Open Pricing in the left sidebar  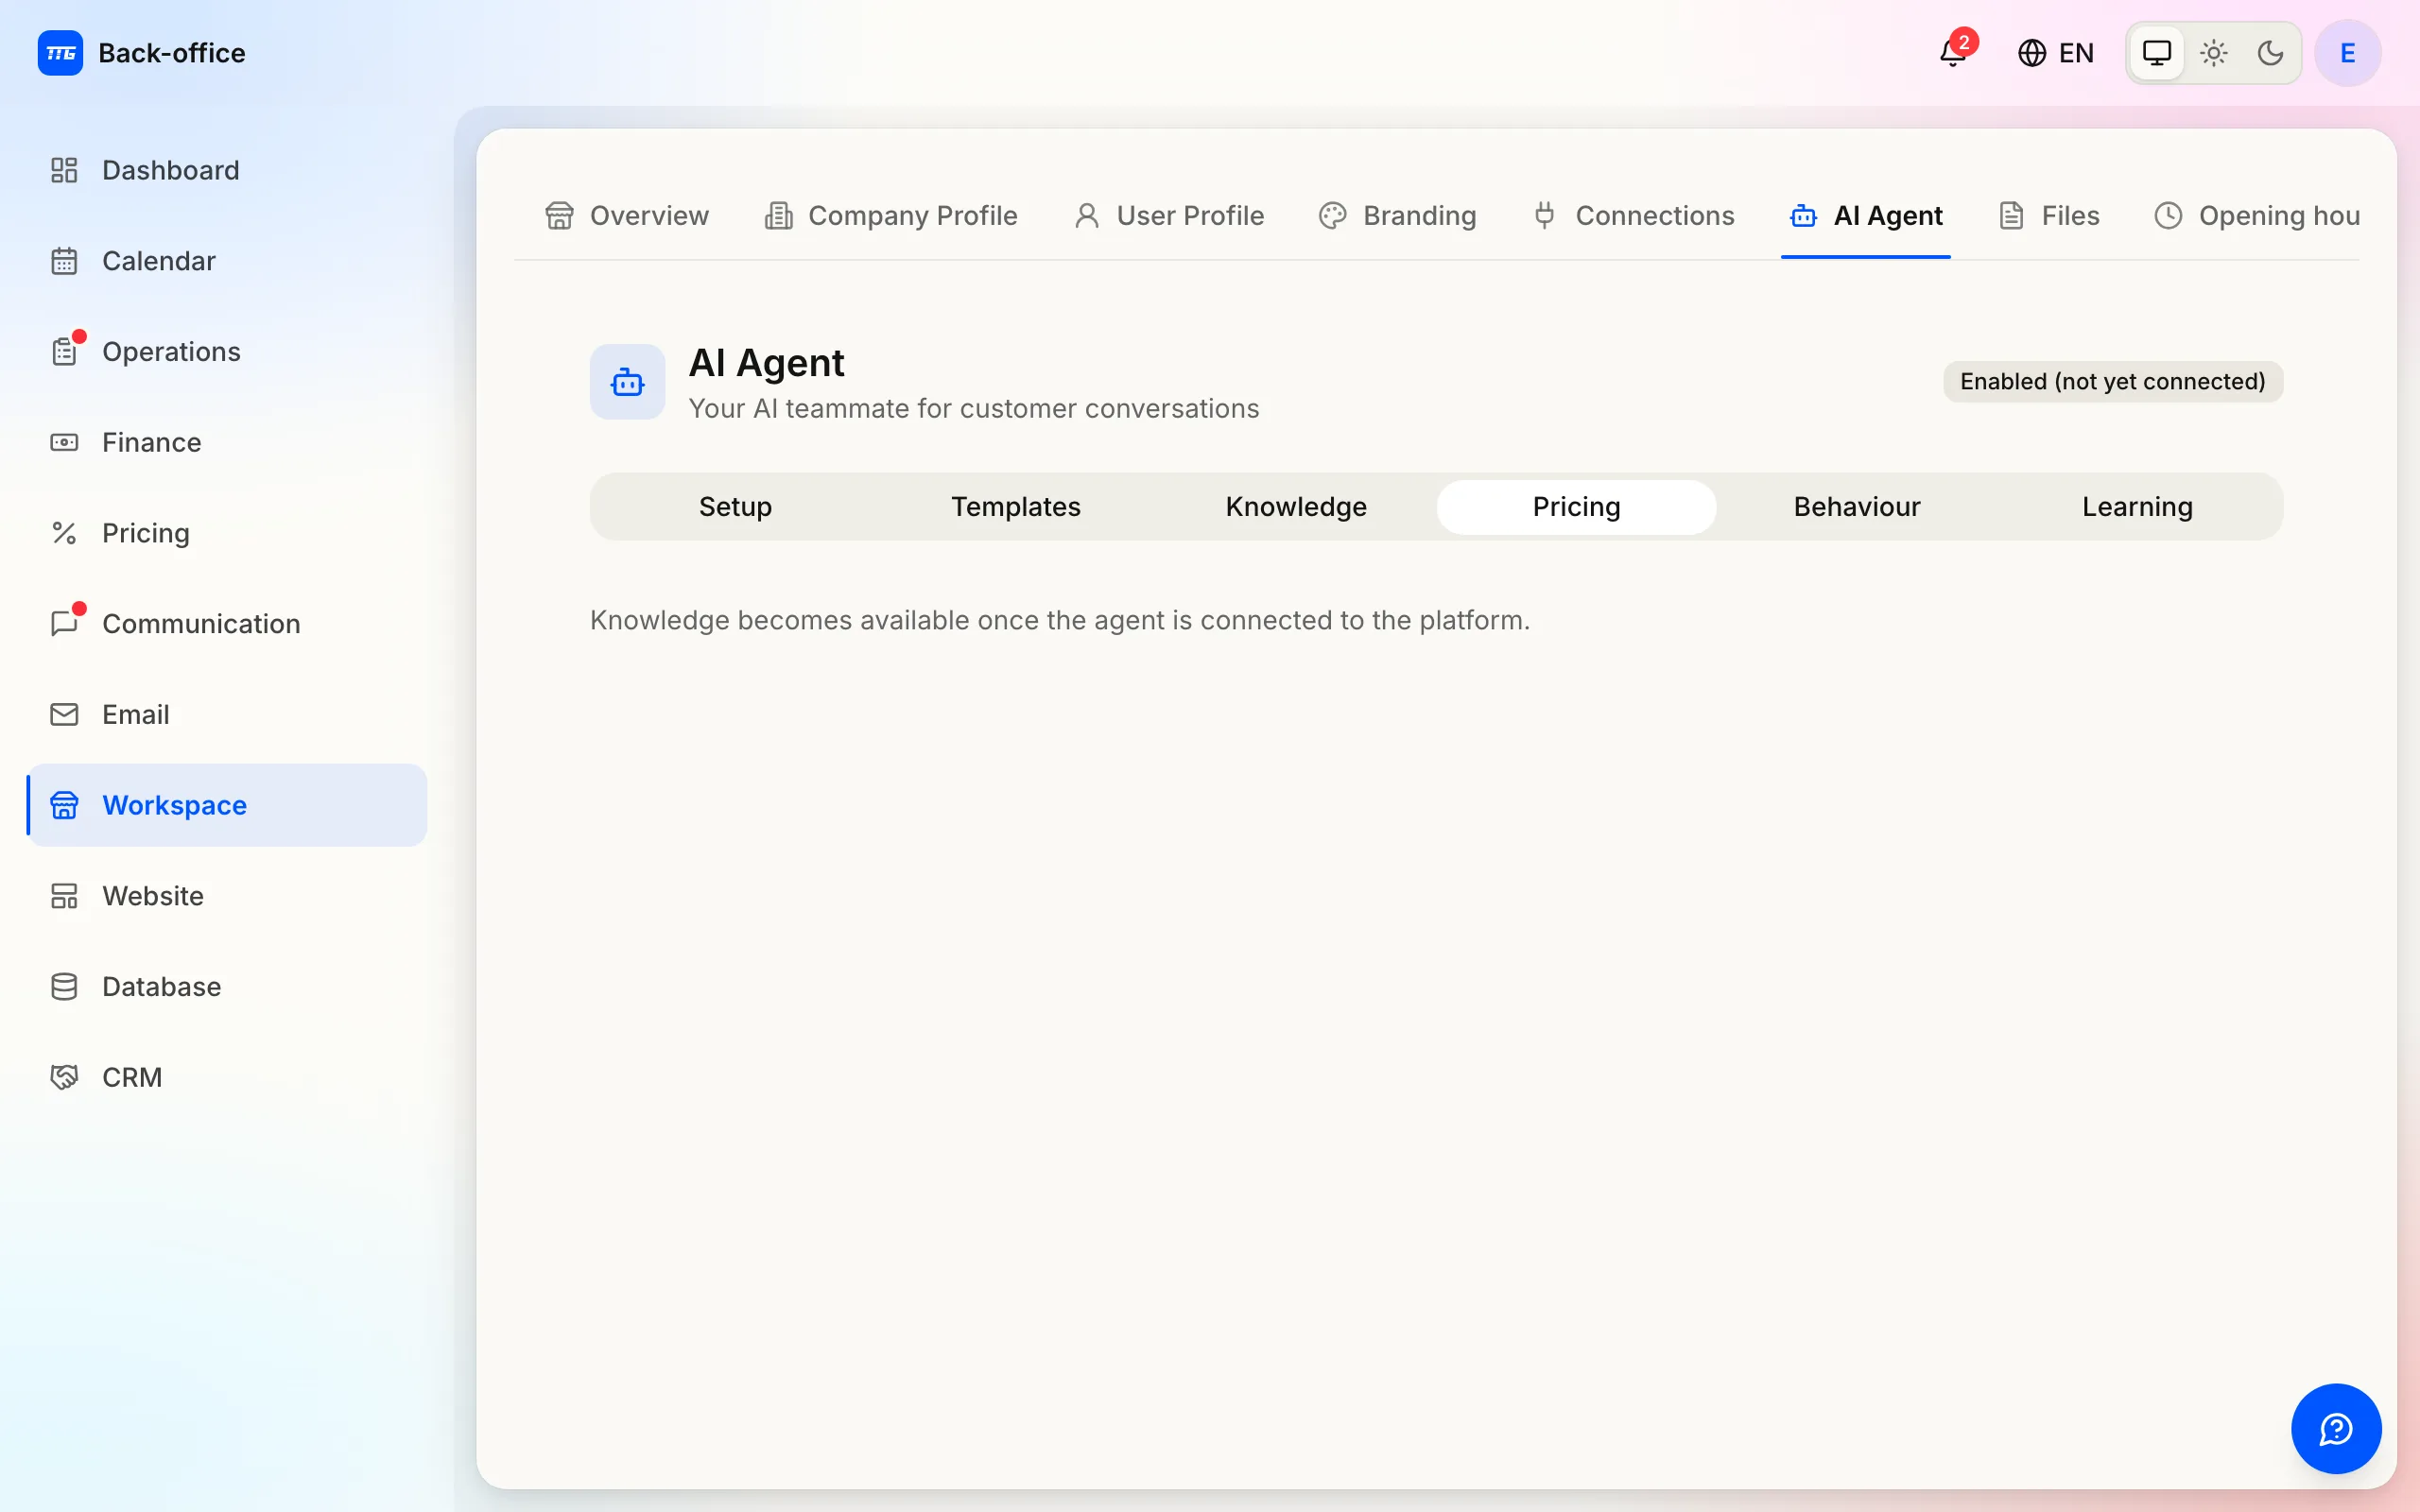click(228, 533)
